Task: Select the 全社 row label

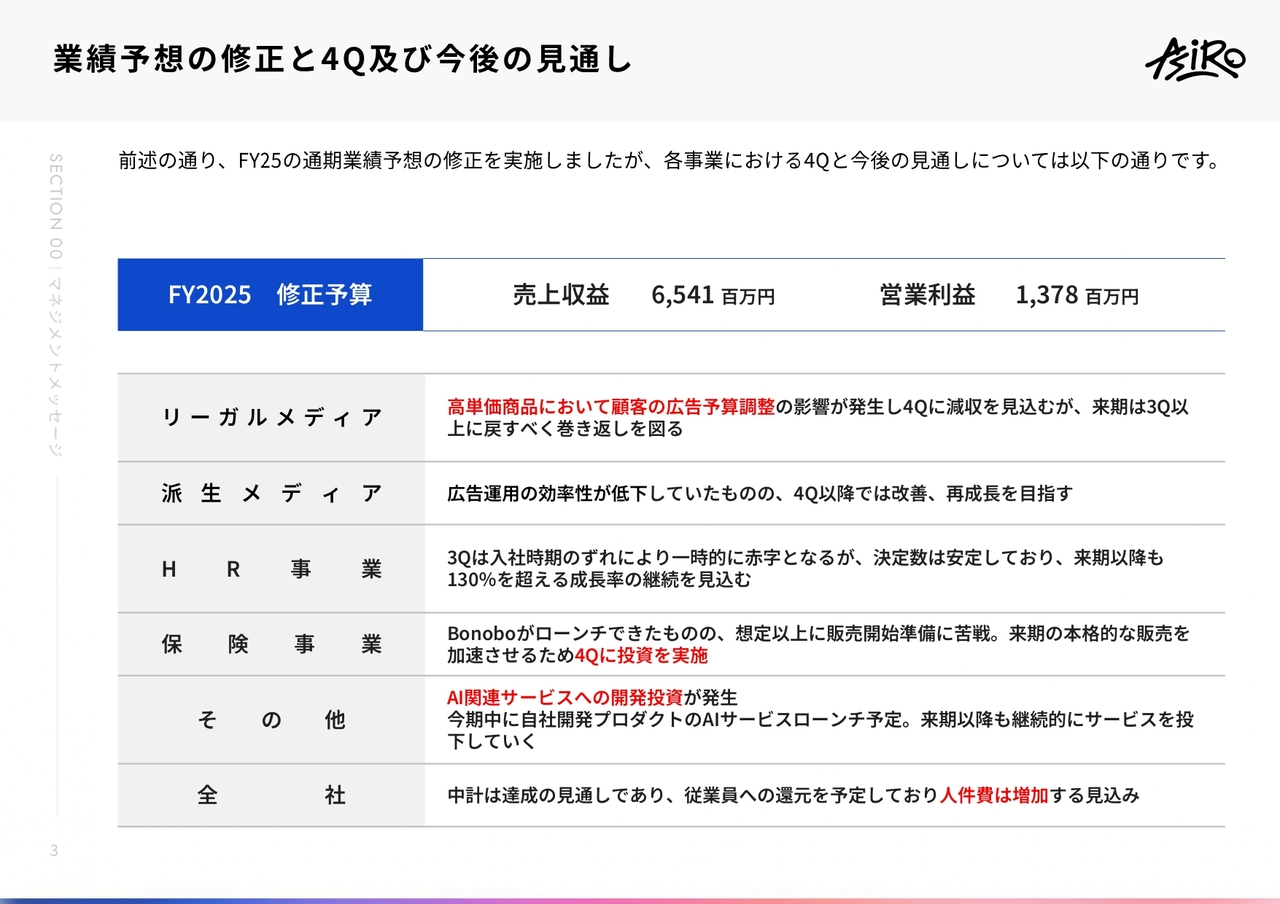Action: pyautogui.click(x=271, y=796)
